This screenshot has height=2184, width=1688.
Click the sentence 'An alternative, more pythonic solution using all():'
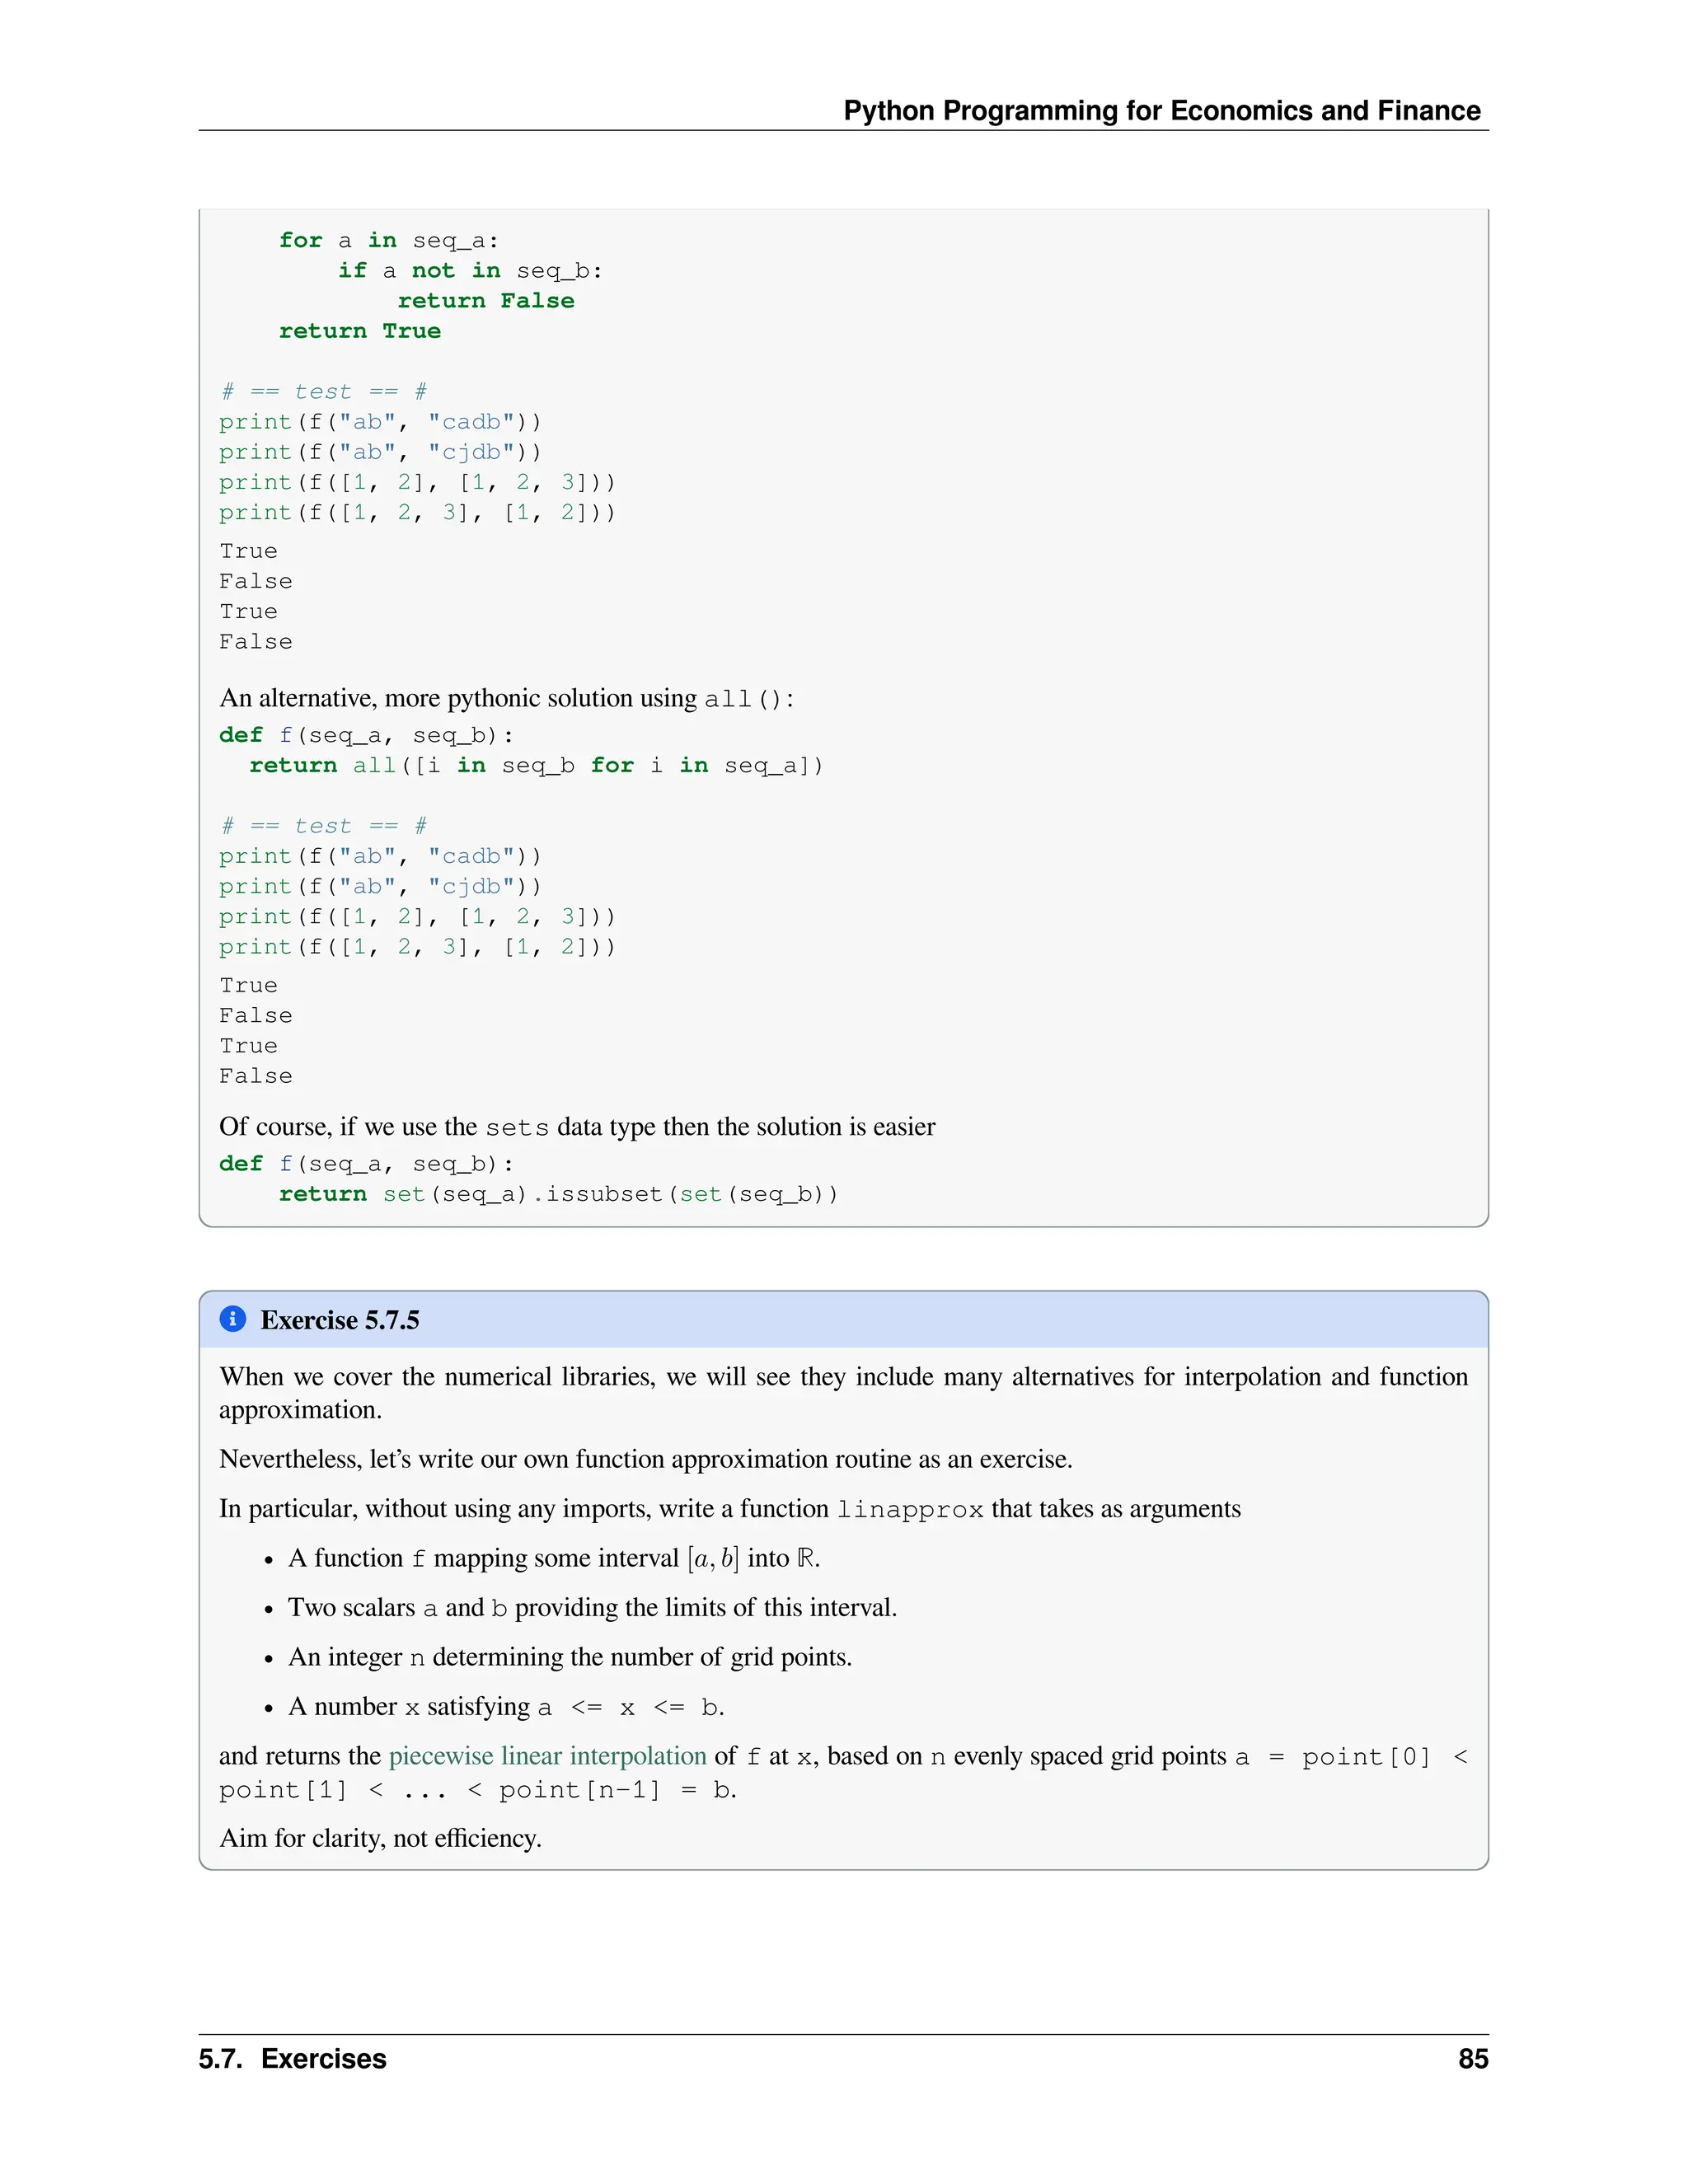click(507, 698)
